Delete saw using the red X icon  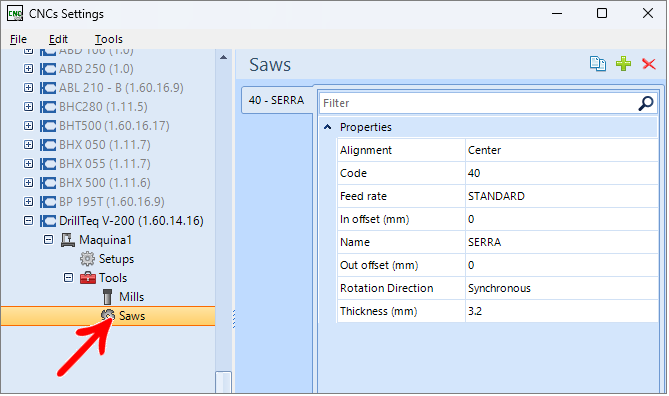[x=649, y=64]
